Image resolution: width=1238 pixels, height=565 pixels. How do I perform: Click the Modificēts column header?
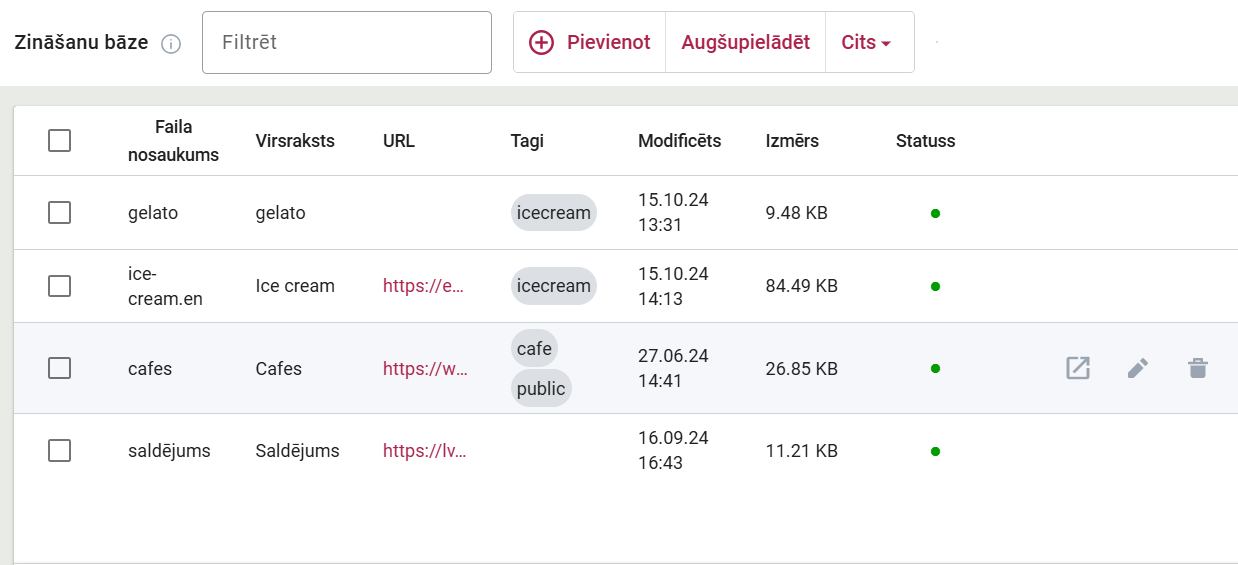[679, 141]
